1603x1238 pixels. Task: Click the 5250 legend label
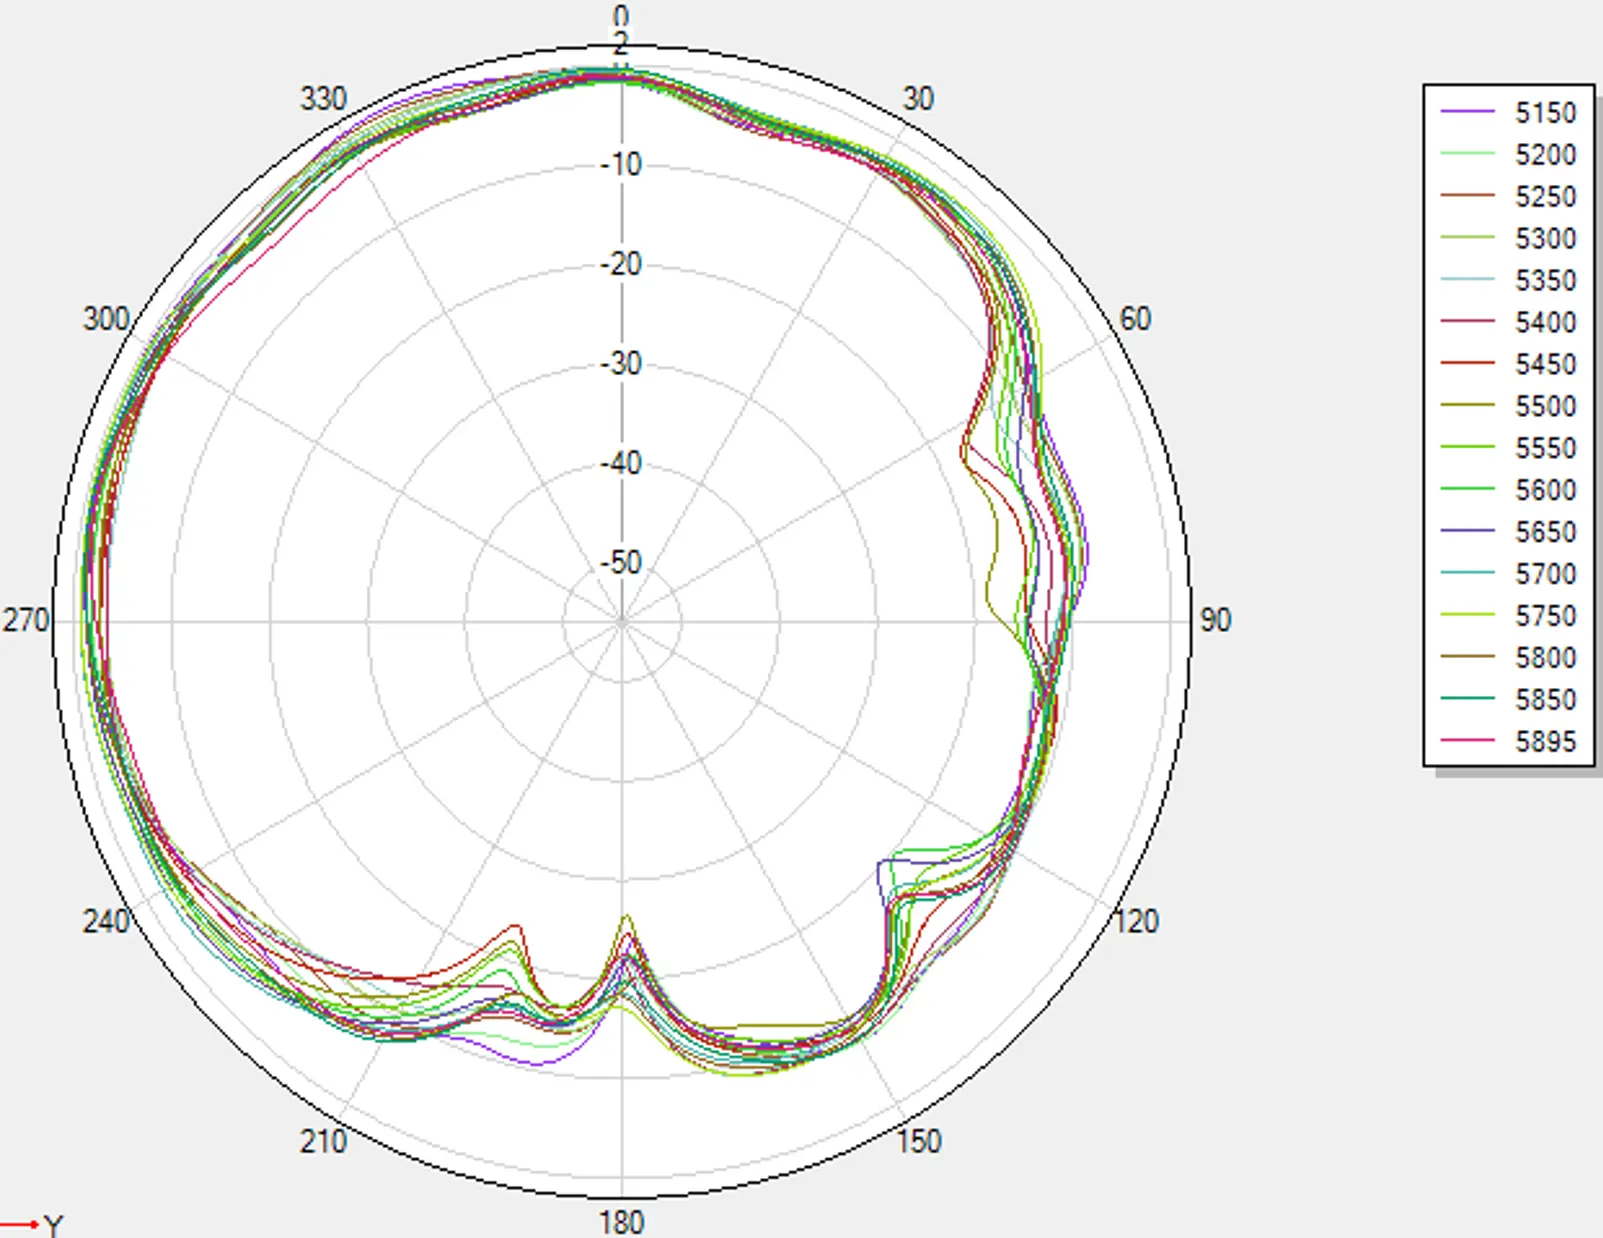tap(1545, 197)
